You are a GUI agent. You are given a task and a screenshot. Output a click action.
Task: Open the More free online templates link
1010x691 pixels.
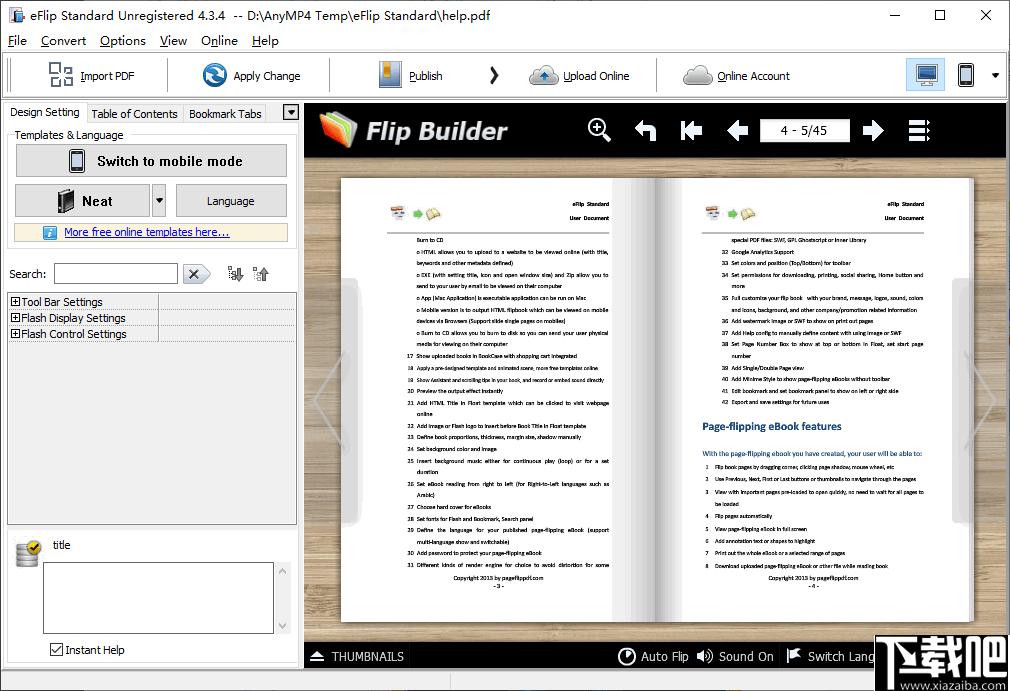tap(146, 232)
